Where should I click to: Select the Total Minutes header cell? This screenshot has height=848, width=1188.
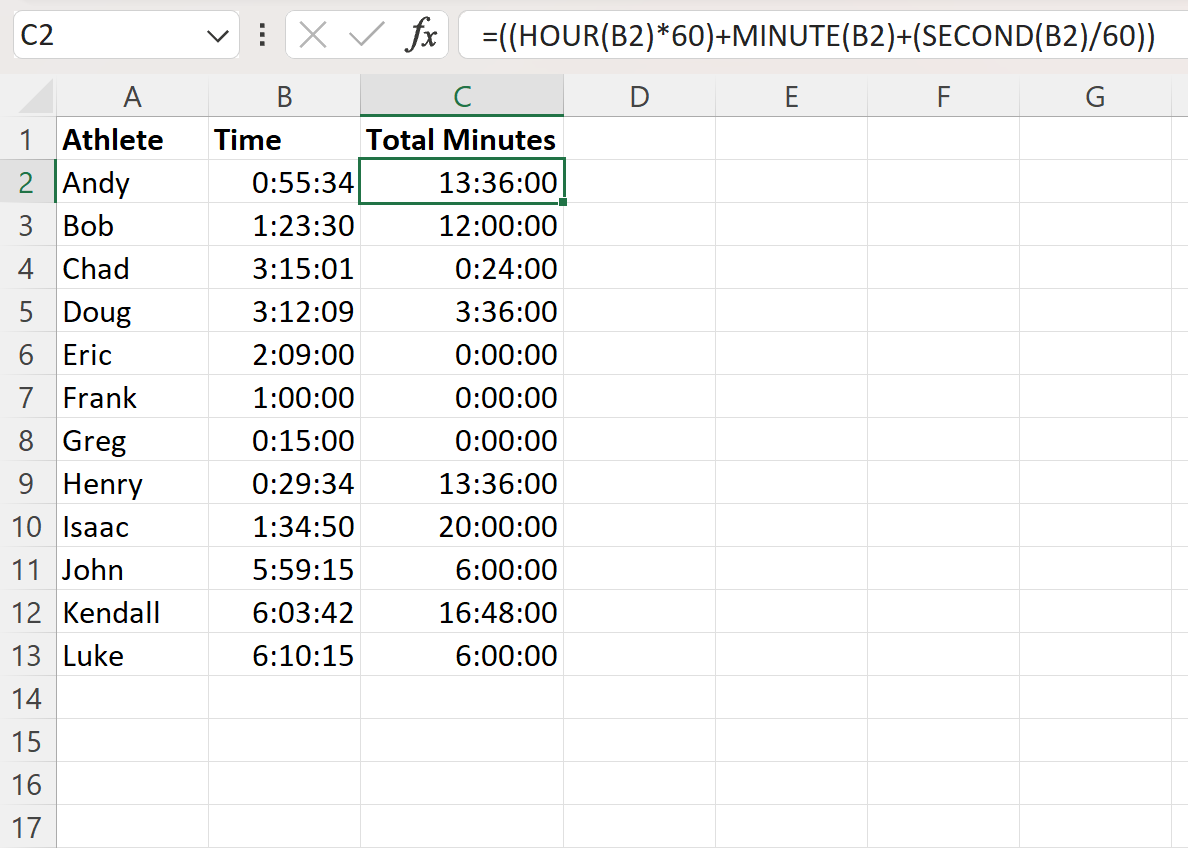[x=461, y=139]
